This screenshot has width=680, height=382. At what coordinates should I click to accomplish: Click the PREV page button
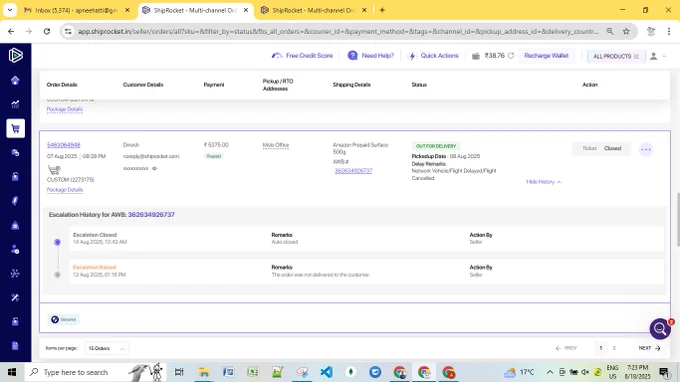tap(566, 348)
